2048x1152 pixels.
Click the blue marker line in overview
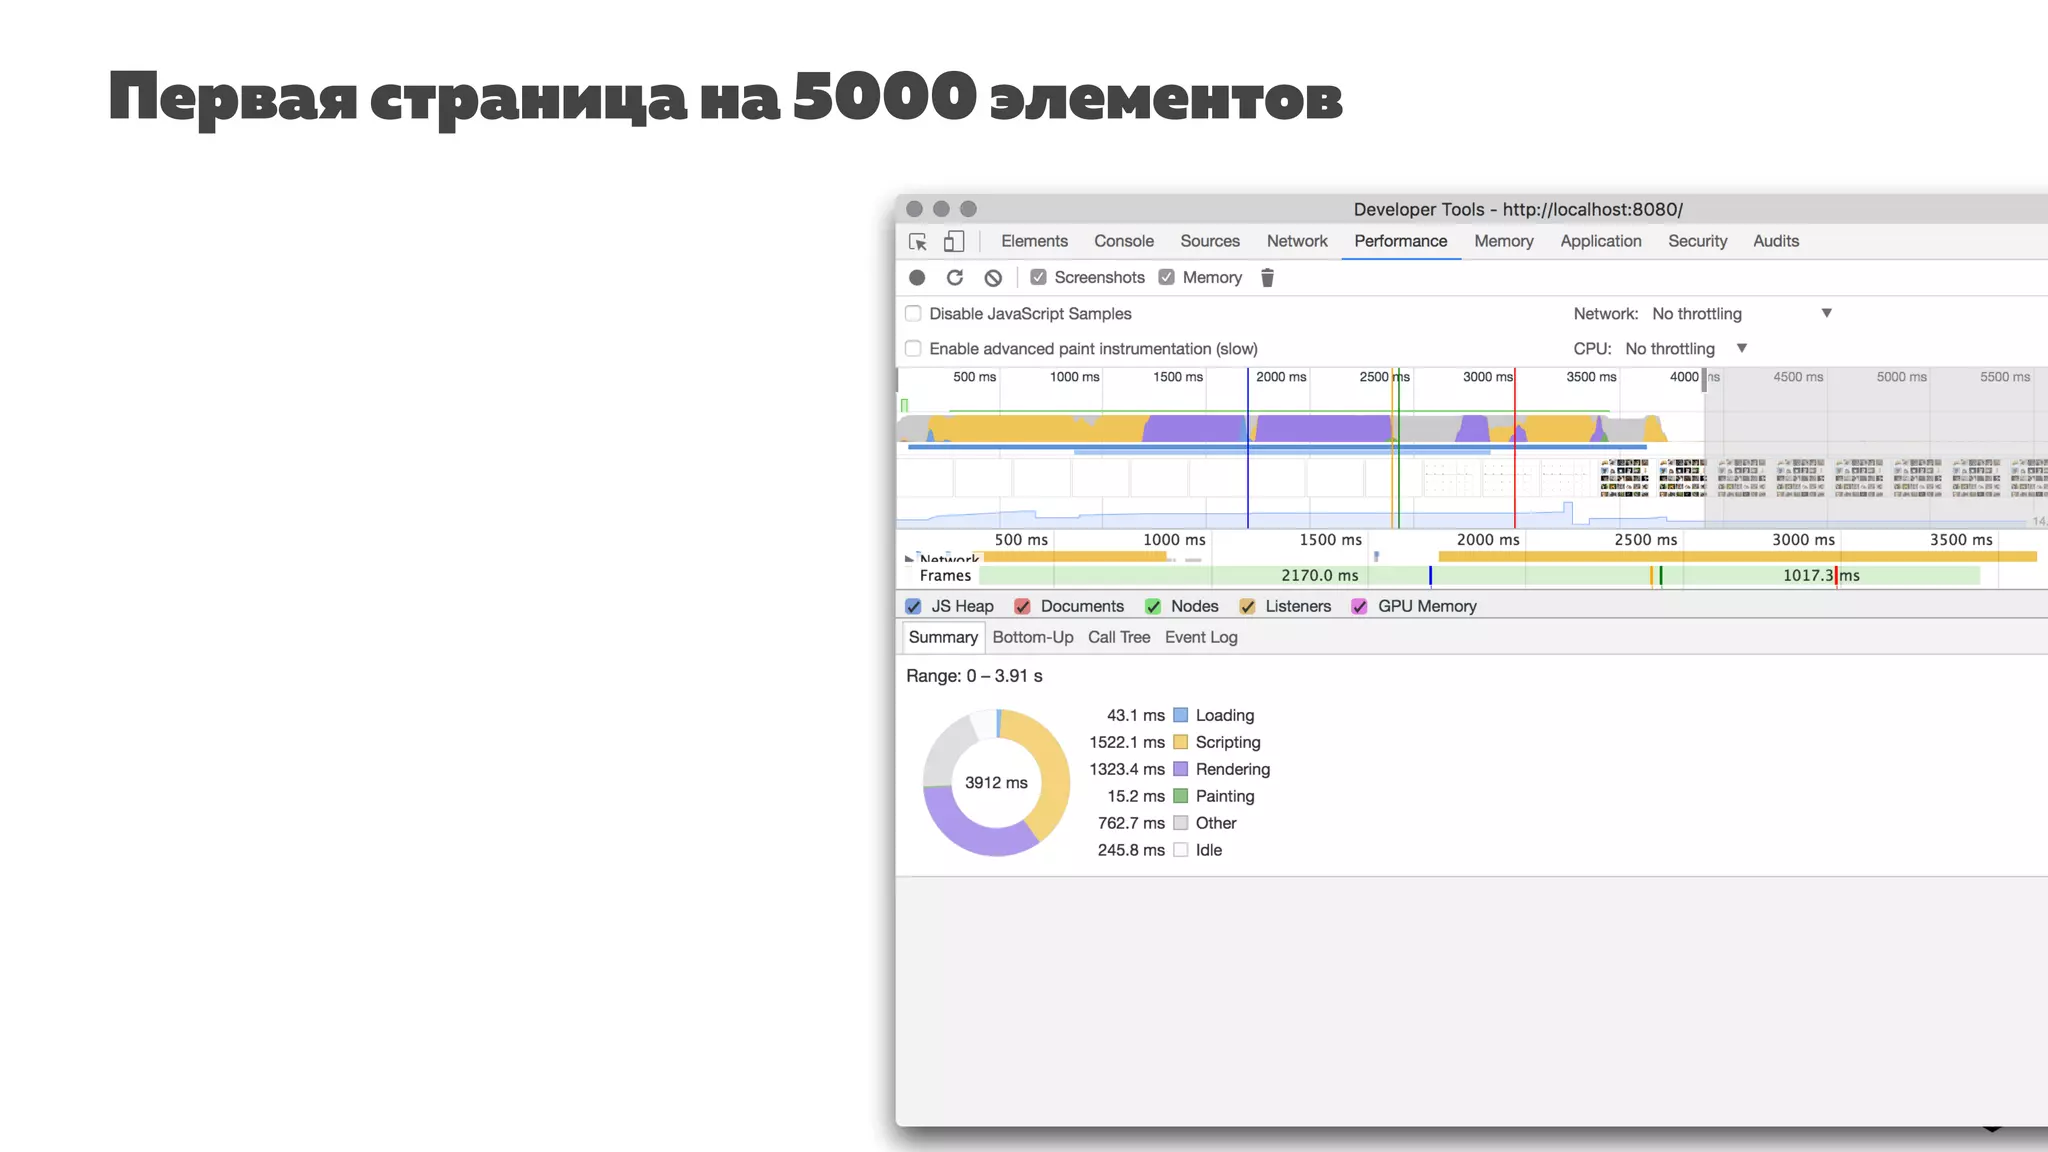[1247, 448]
